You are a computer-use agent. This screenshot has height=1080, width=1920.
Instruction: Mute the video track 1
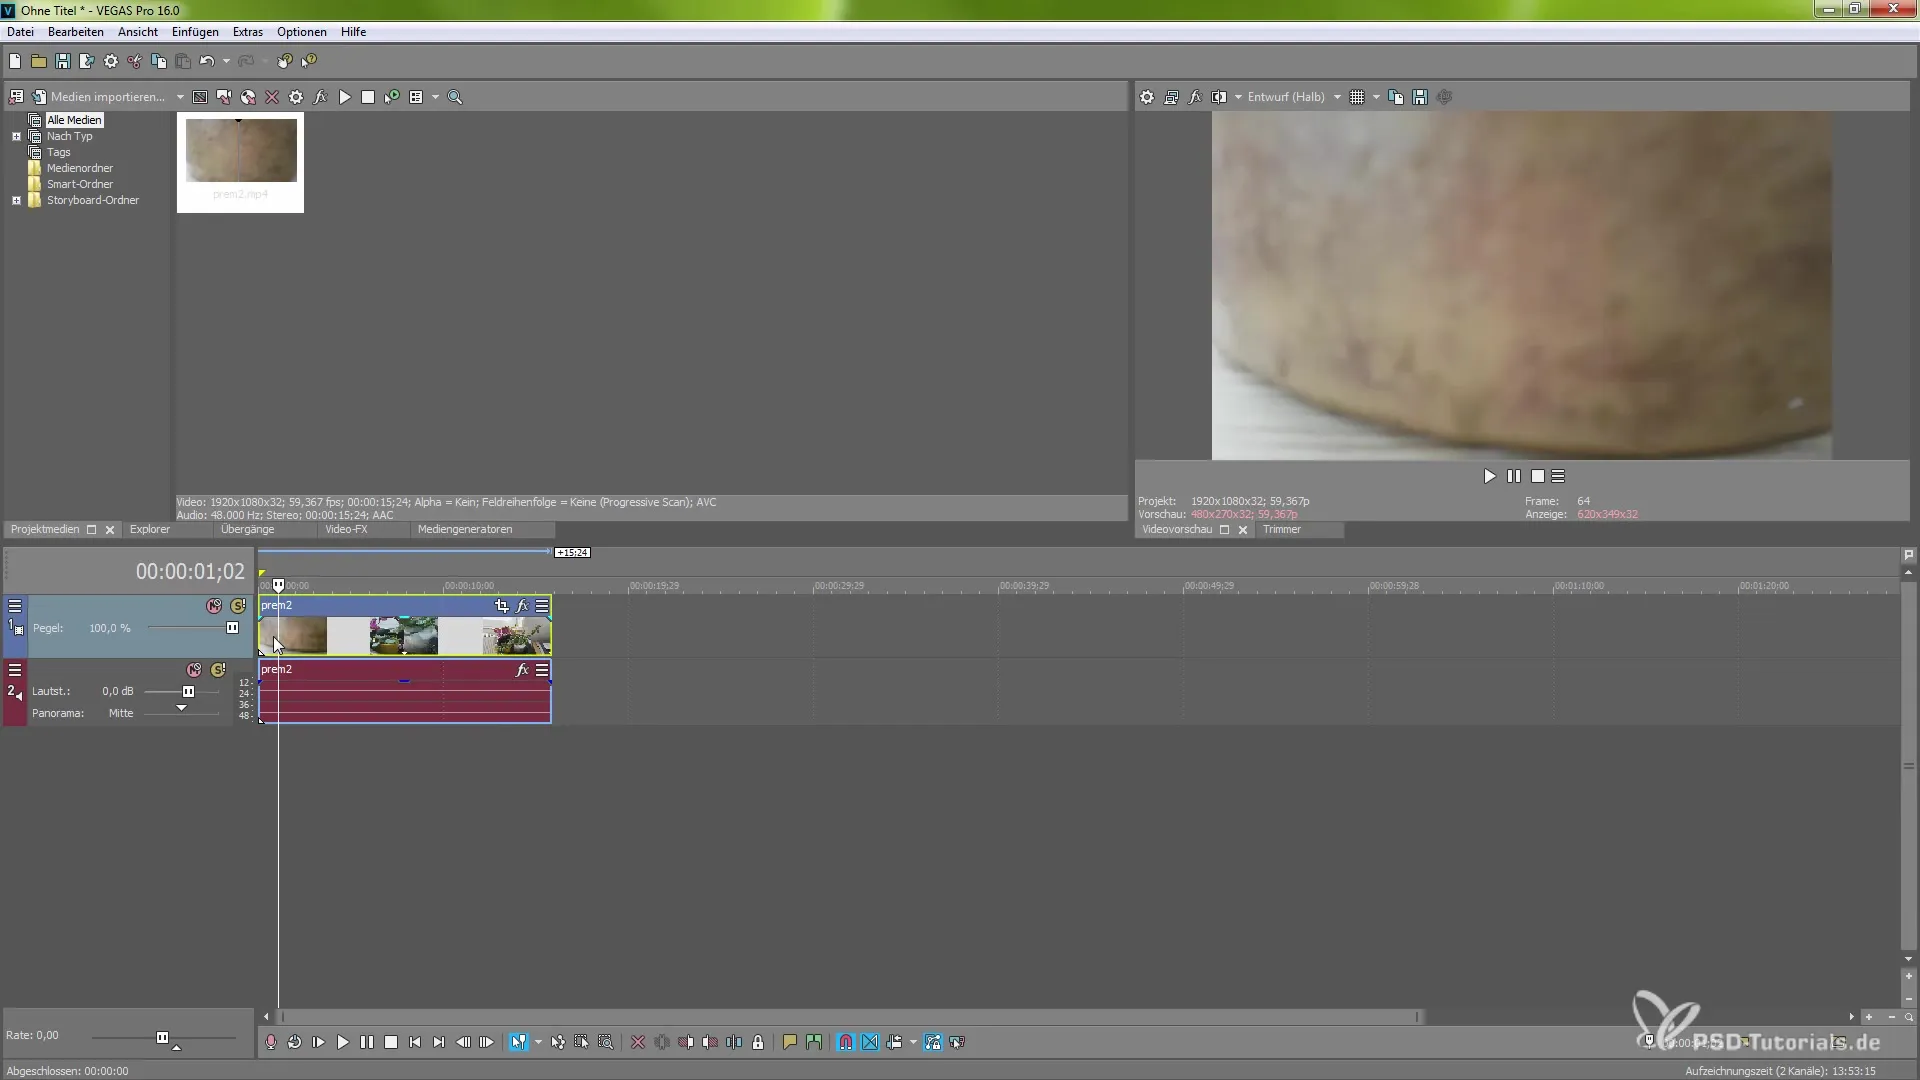pos(214,606)
